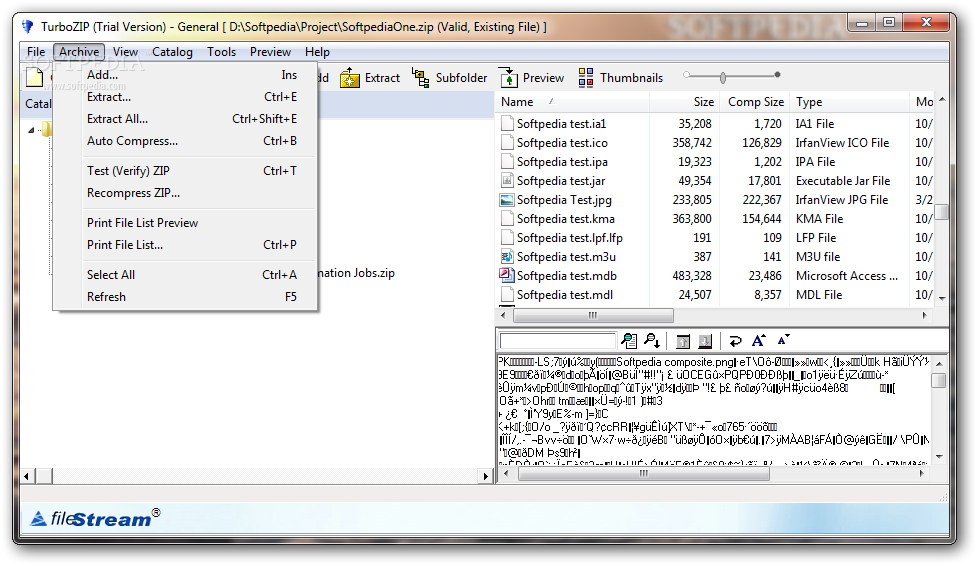The height and width of the screenshot is (565, 977).
Task: Jump to top of preview text
Action: [683, 341]
